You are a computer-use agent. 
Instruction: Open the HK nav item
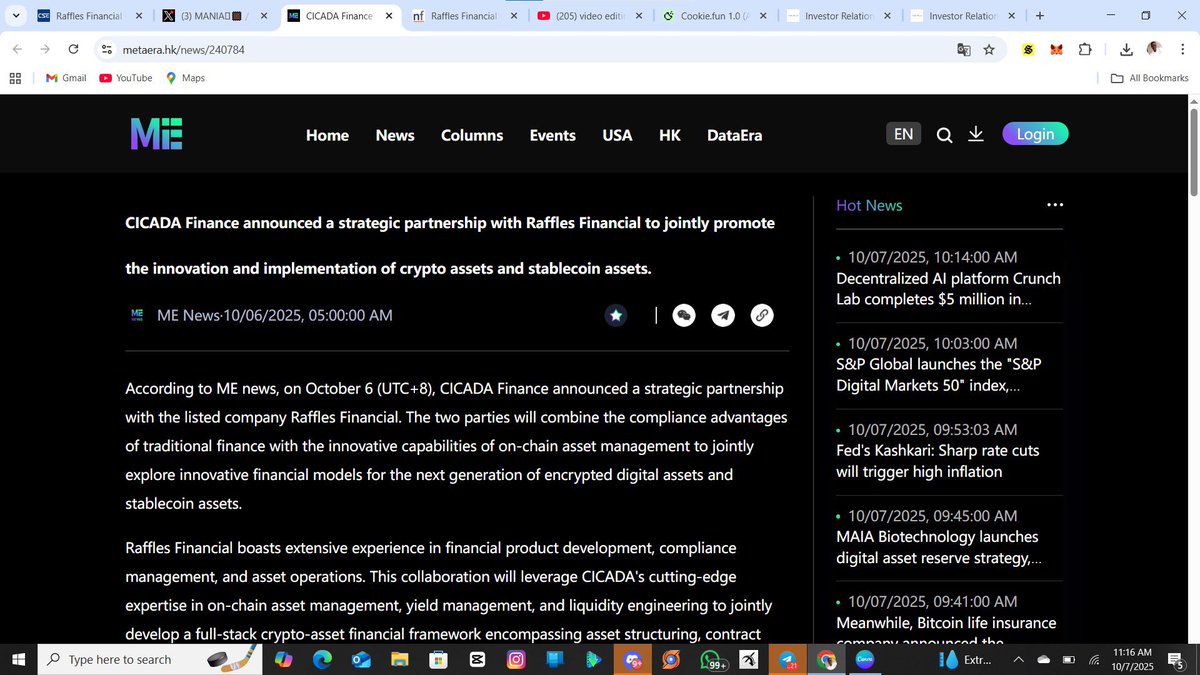(670, 135)
